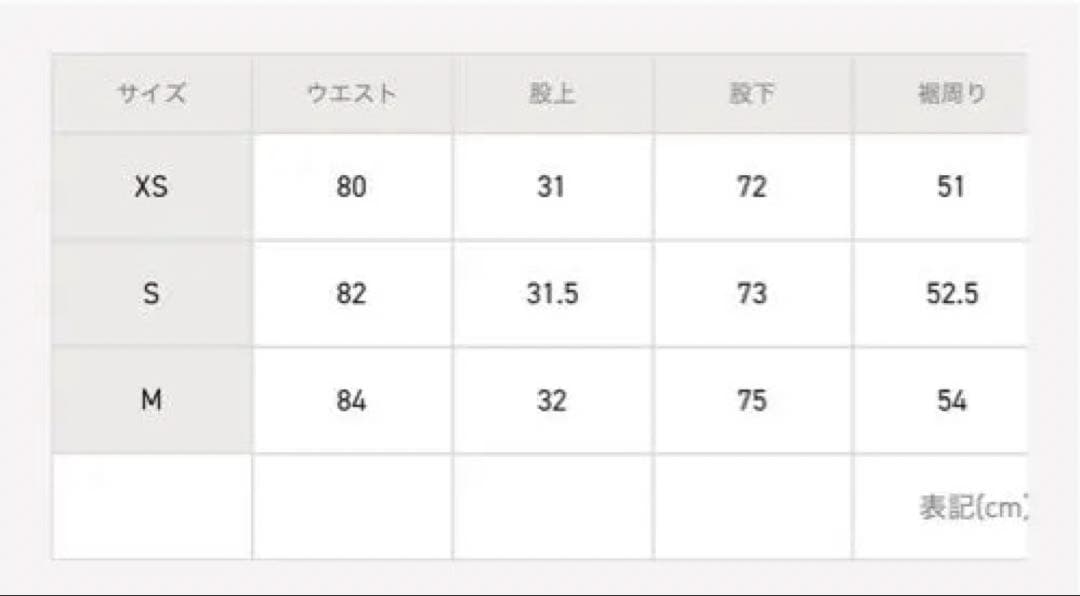Click the XS hem value 51

point(951,187)
